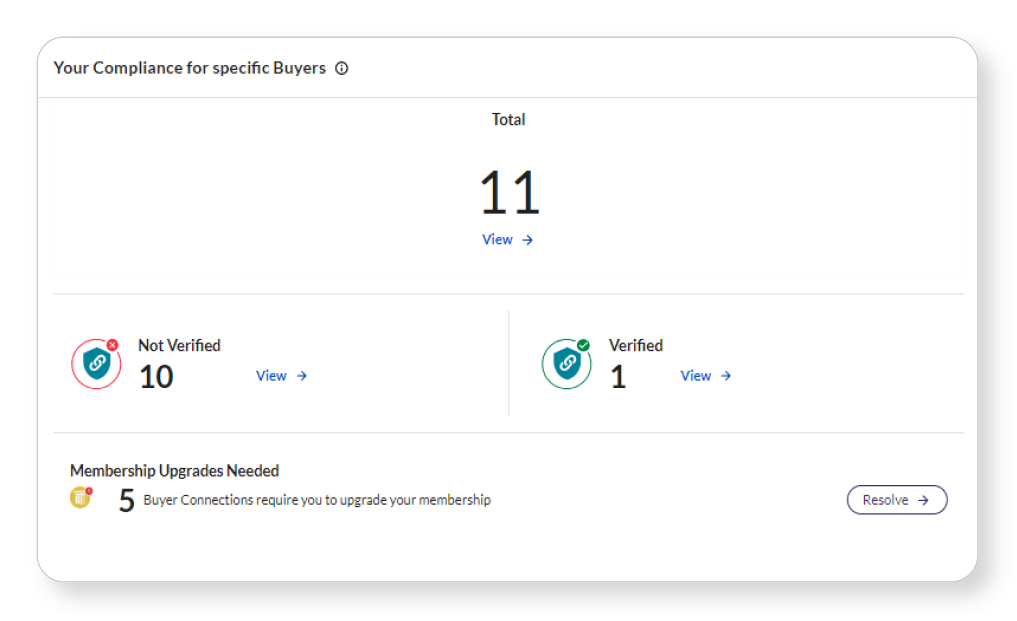Click the red X badge on shield
This screenshot has height=621, width=1017.
(112, 345)
